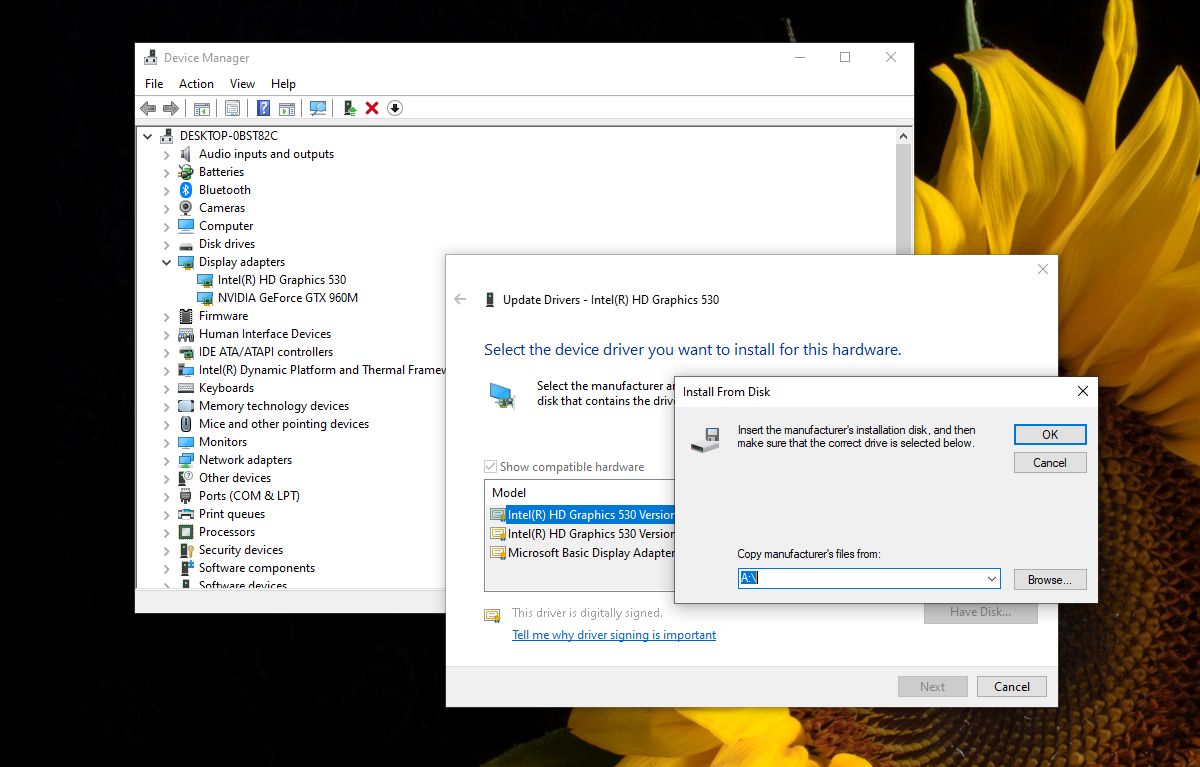Select Software components in device tree
Screen dimensions: 1200x767
tap(257, 568)
